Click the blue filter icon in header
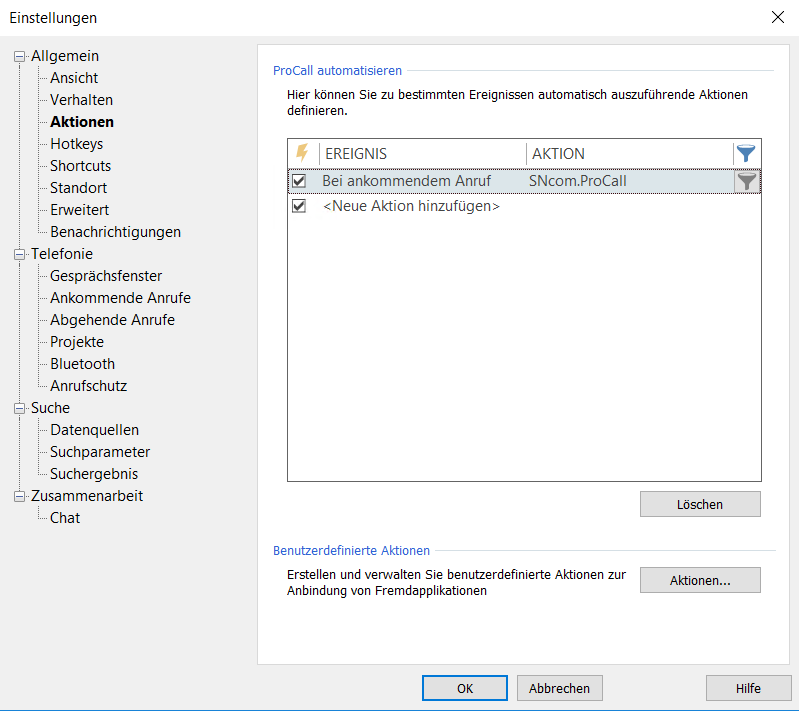799x711 pixels. [x=746, y=153]
